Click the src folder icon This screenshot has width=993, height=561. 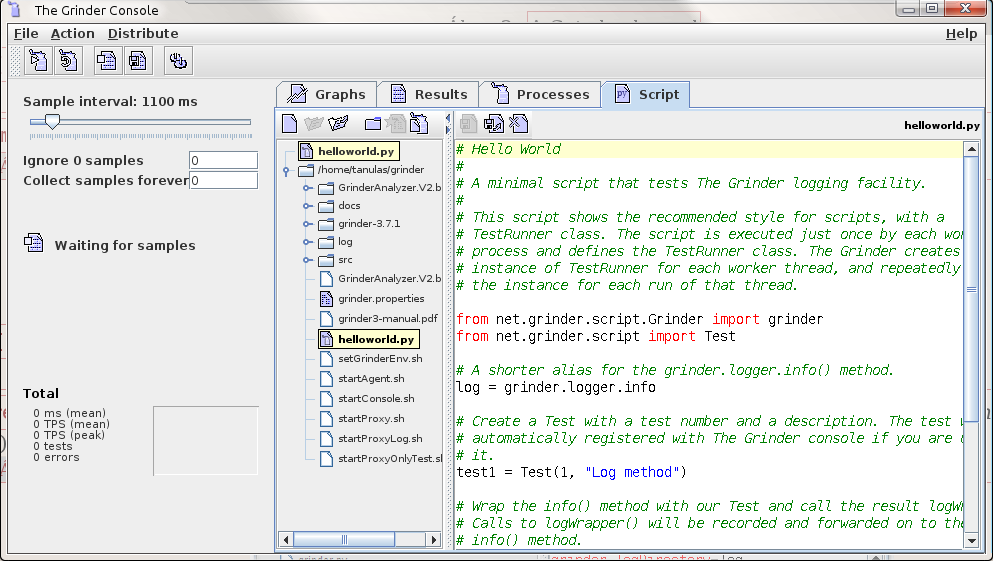[x=326, y=260]
